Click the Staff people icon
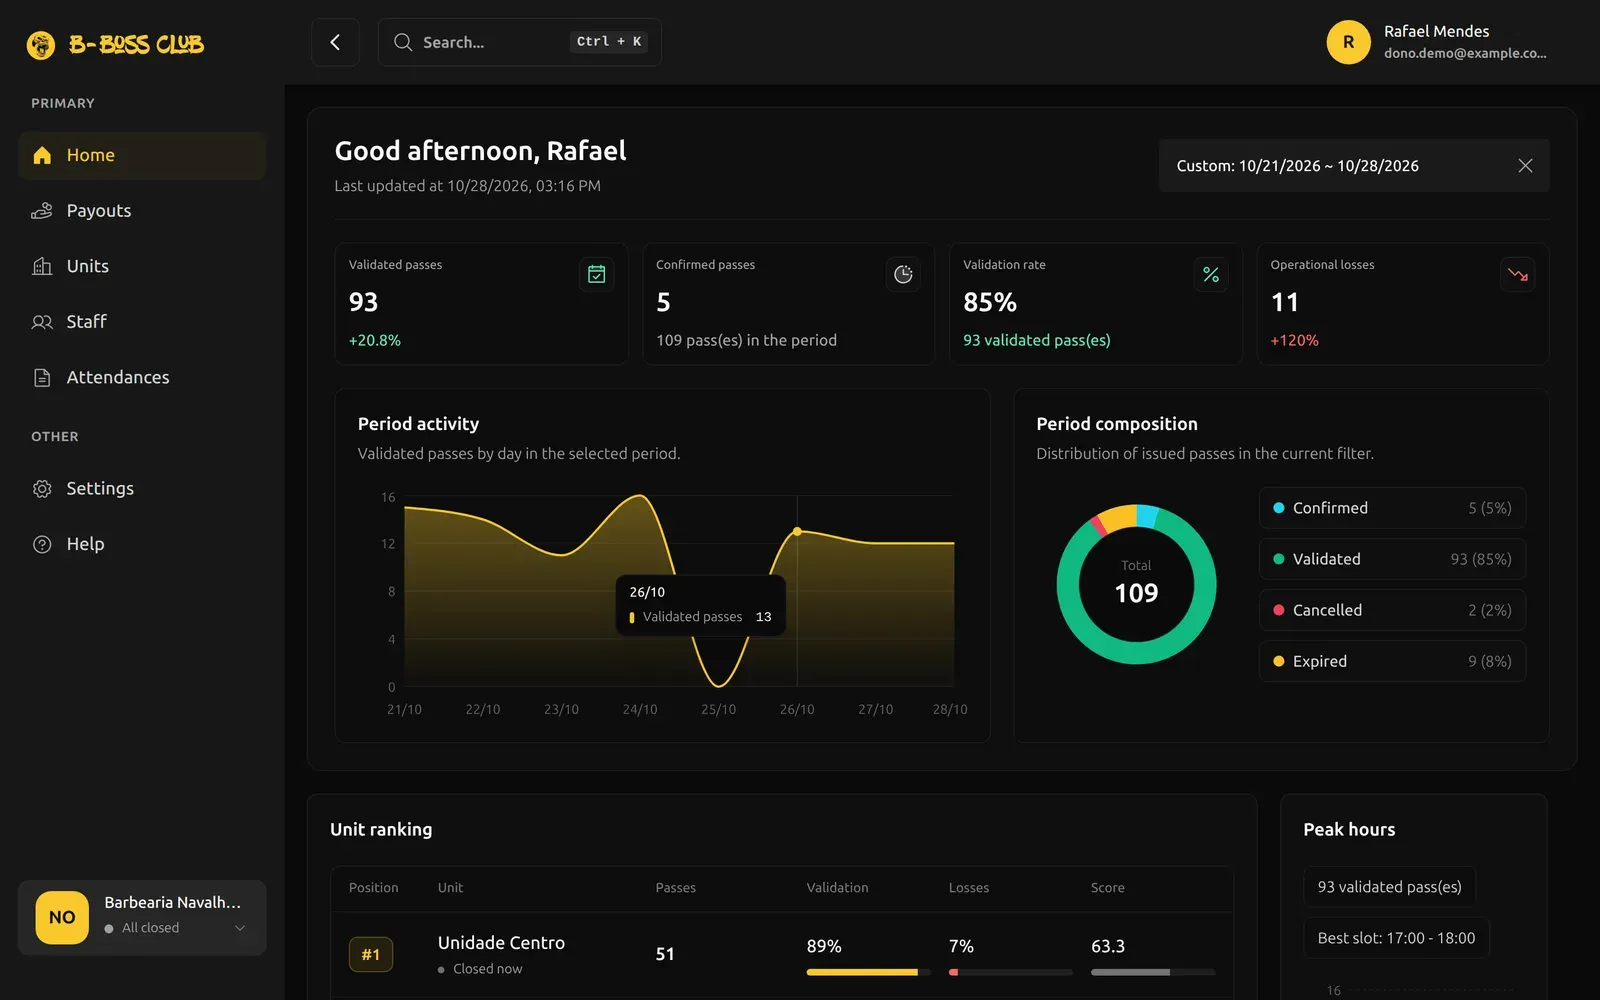The height and width of the screenshot is (1000, 1600). (x=42, y=322)
